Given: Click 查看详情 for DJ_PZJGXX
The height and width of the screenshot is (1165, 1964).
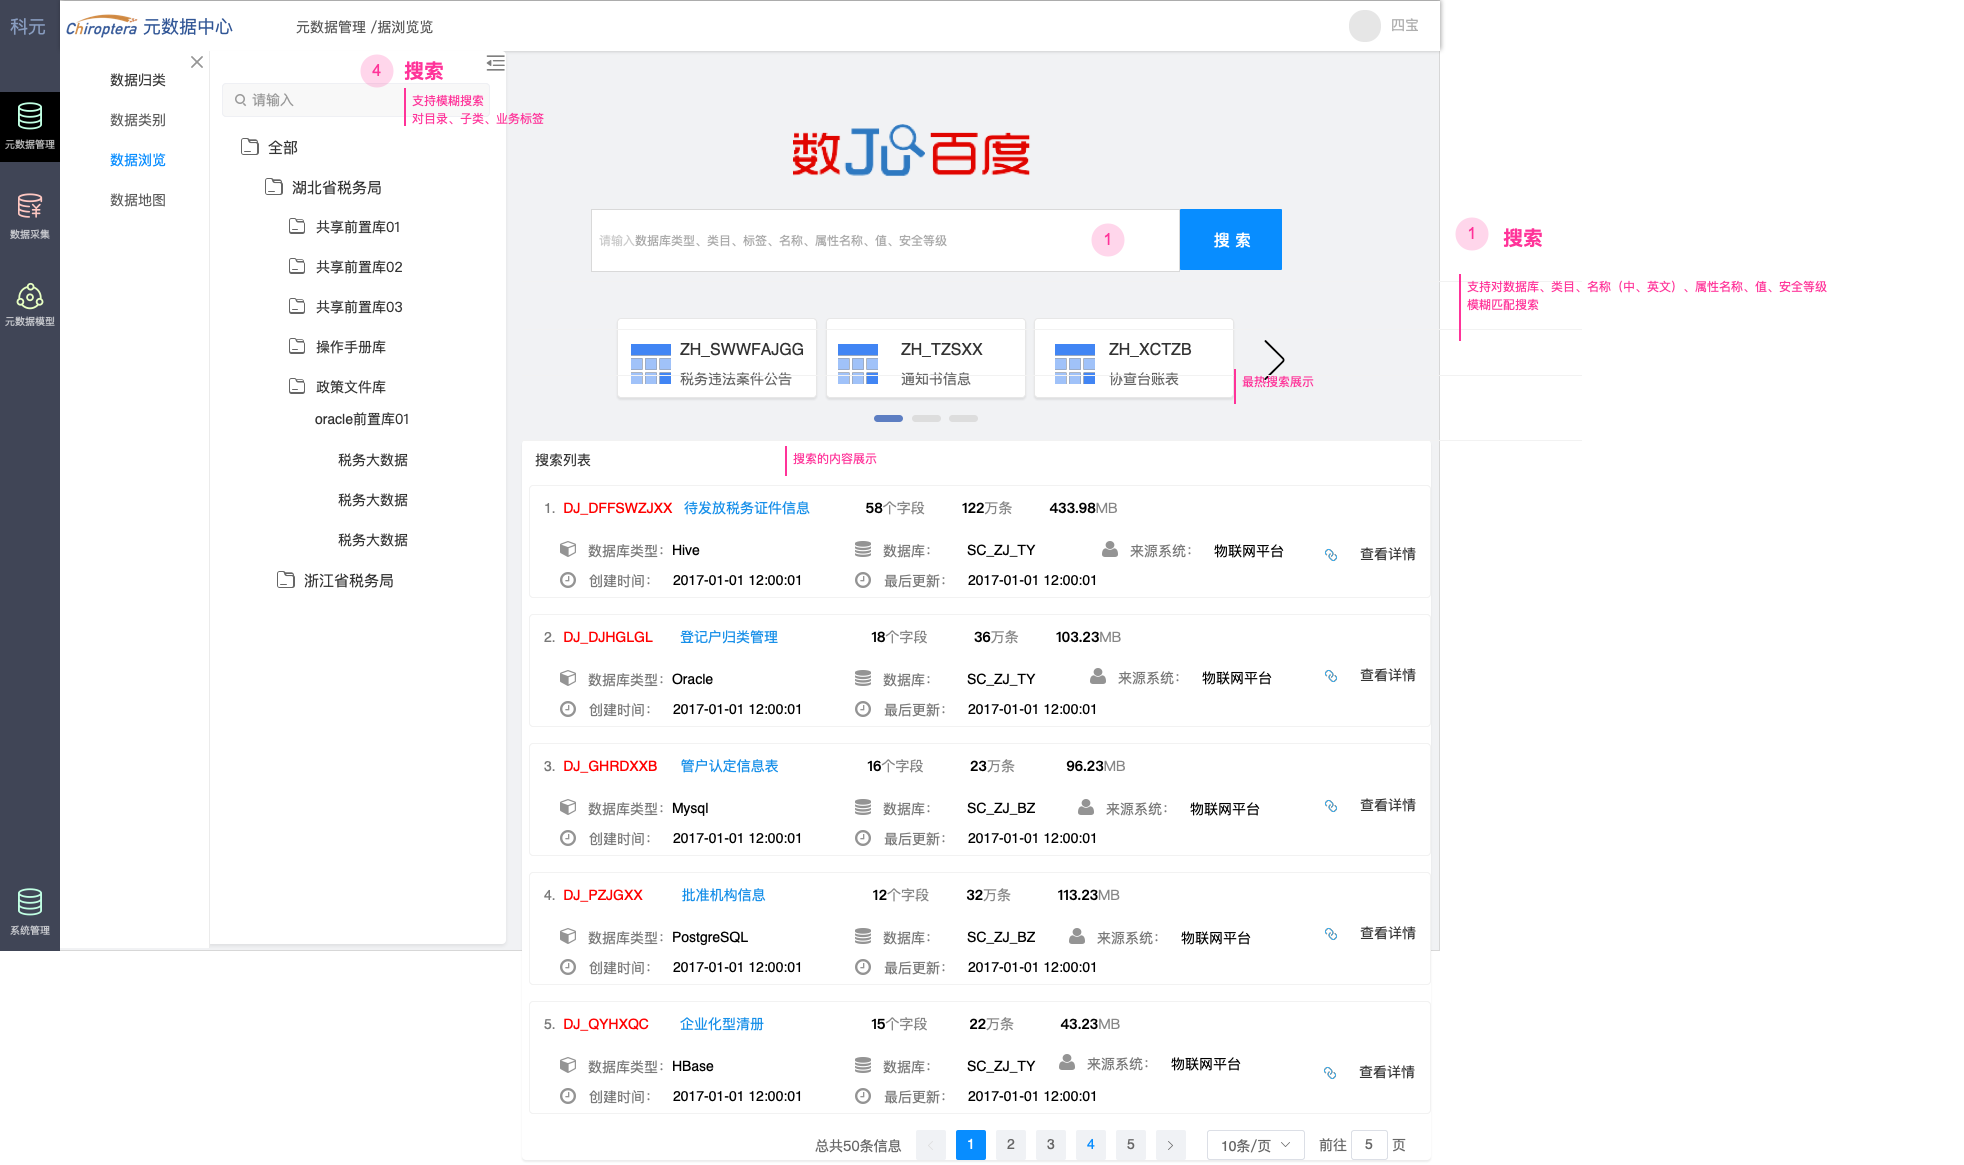Looking at the screenshot, I should tap(1388, 934).
